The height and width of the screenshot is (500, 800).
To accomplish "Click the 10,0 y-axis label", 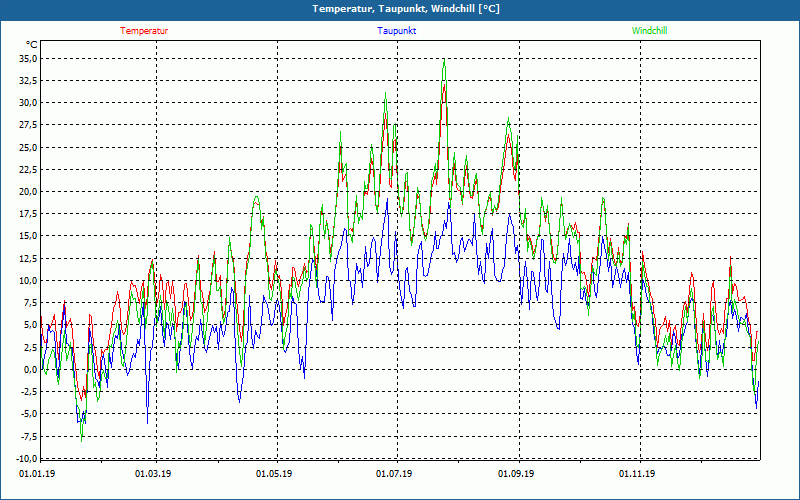I will (x=27, y=280).
